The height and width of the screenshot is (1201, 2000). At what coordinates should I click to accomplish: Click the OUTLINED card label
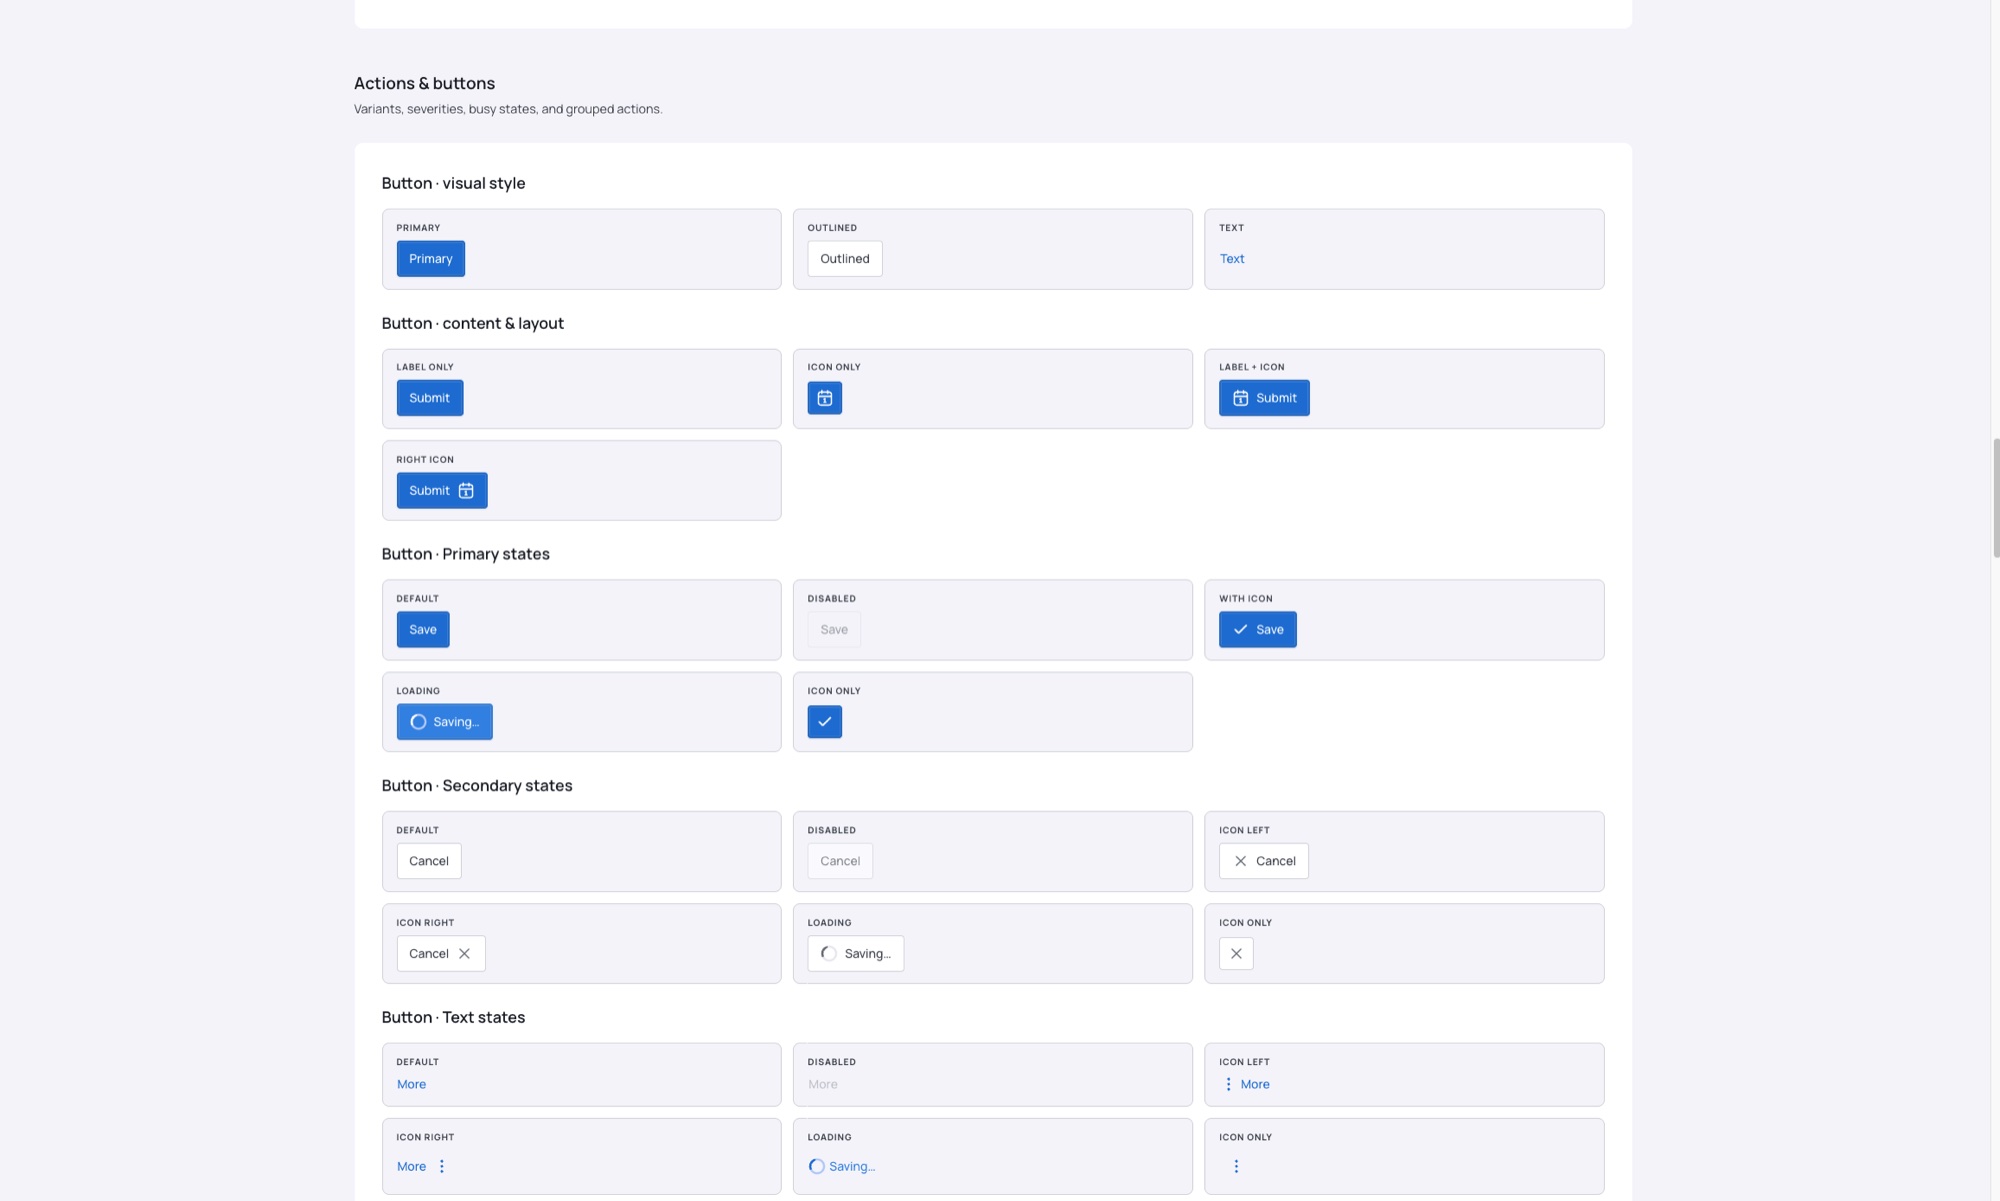(832, 228)
